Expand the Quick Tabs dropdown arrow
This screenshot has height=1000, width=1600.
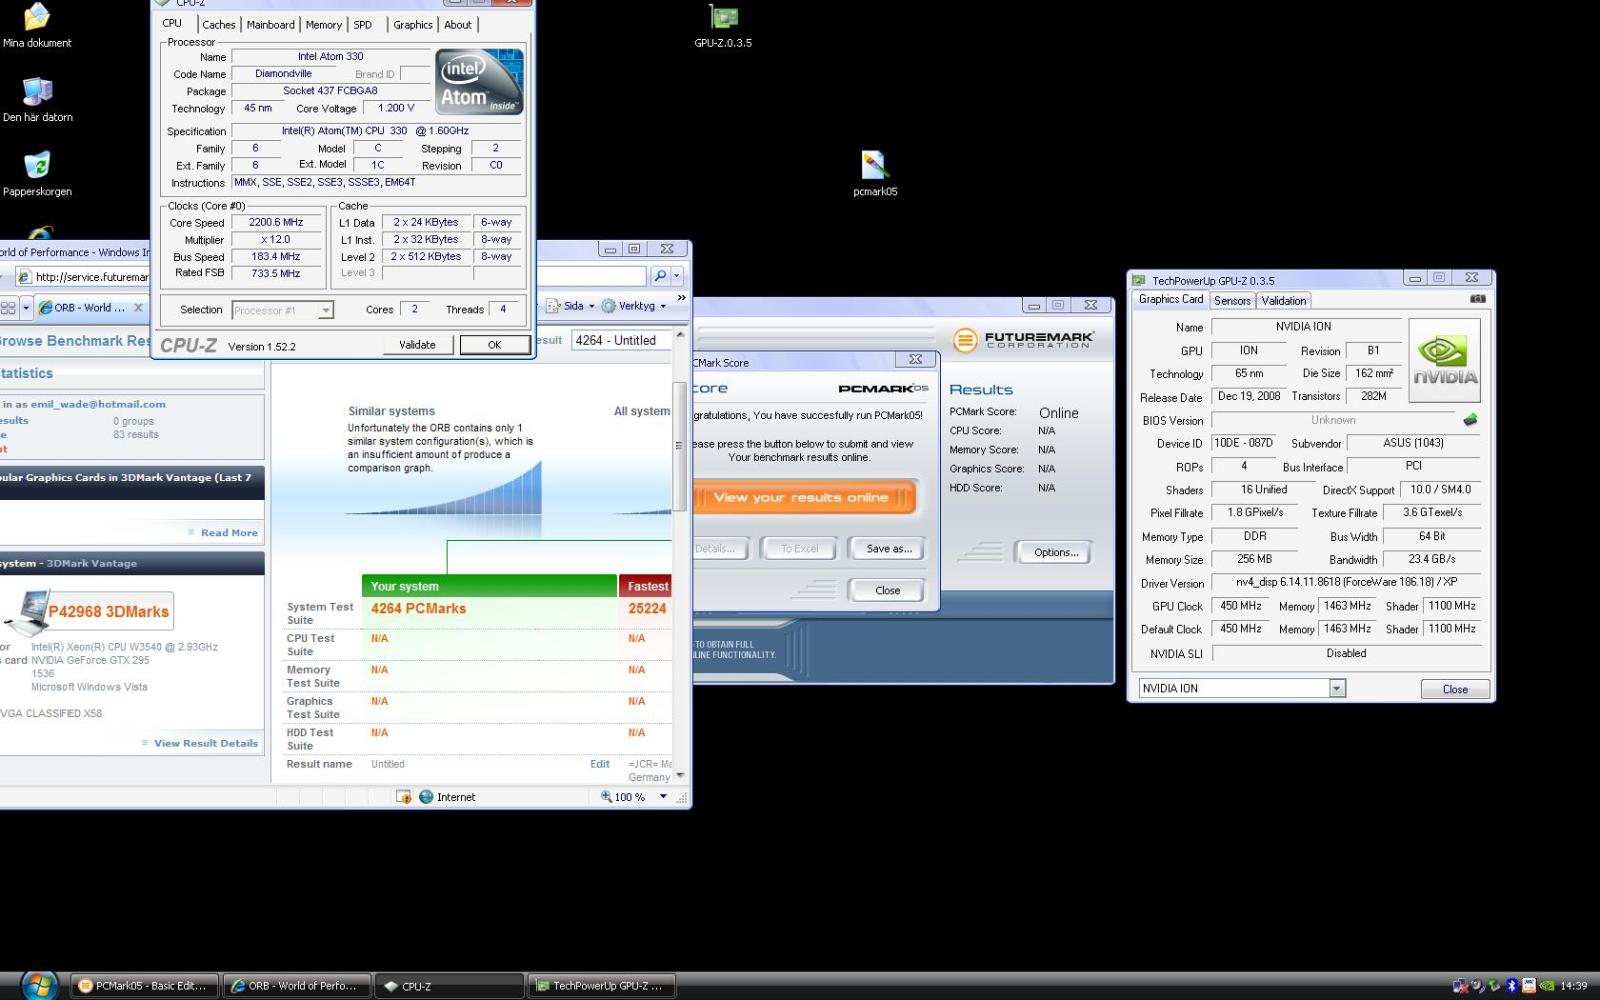coord(26,308)
